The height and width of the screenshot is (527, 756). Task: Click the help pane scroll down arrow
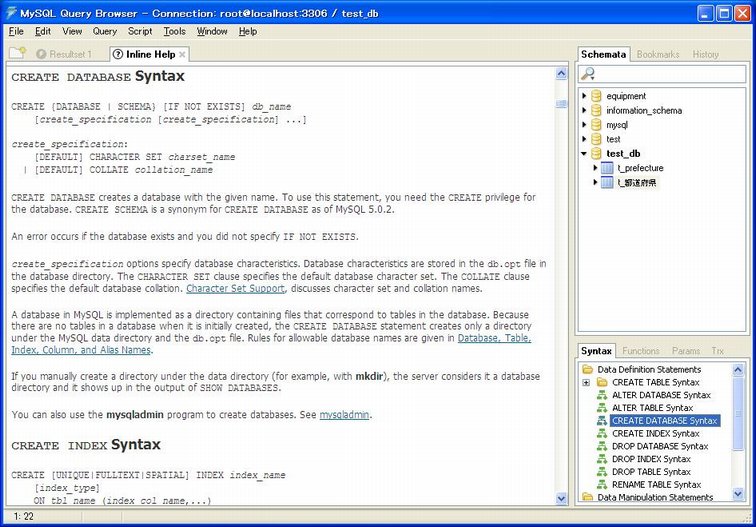pyautogui.click(x=561, y=499)
